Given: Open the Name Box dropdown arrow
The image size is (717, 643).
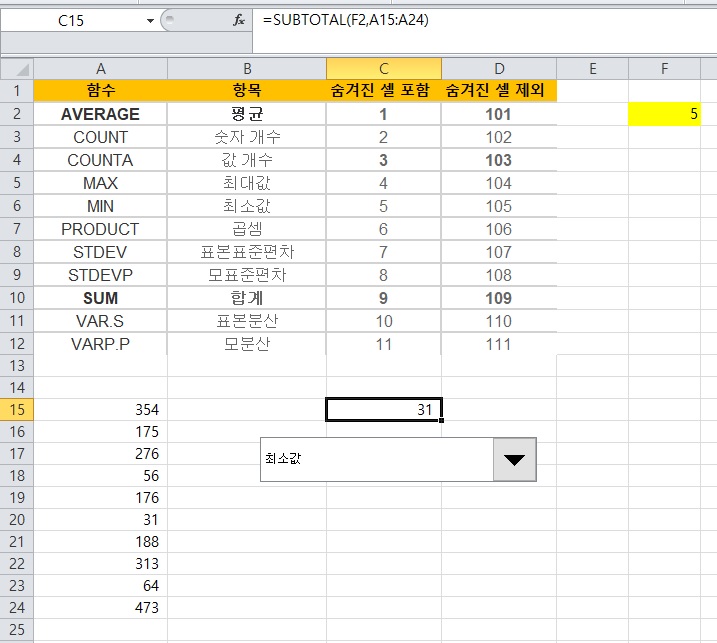Looking at the screenshot, I should point(151,20).
